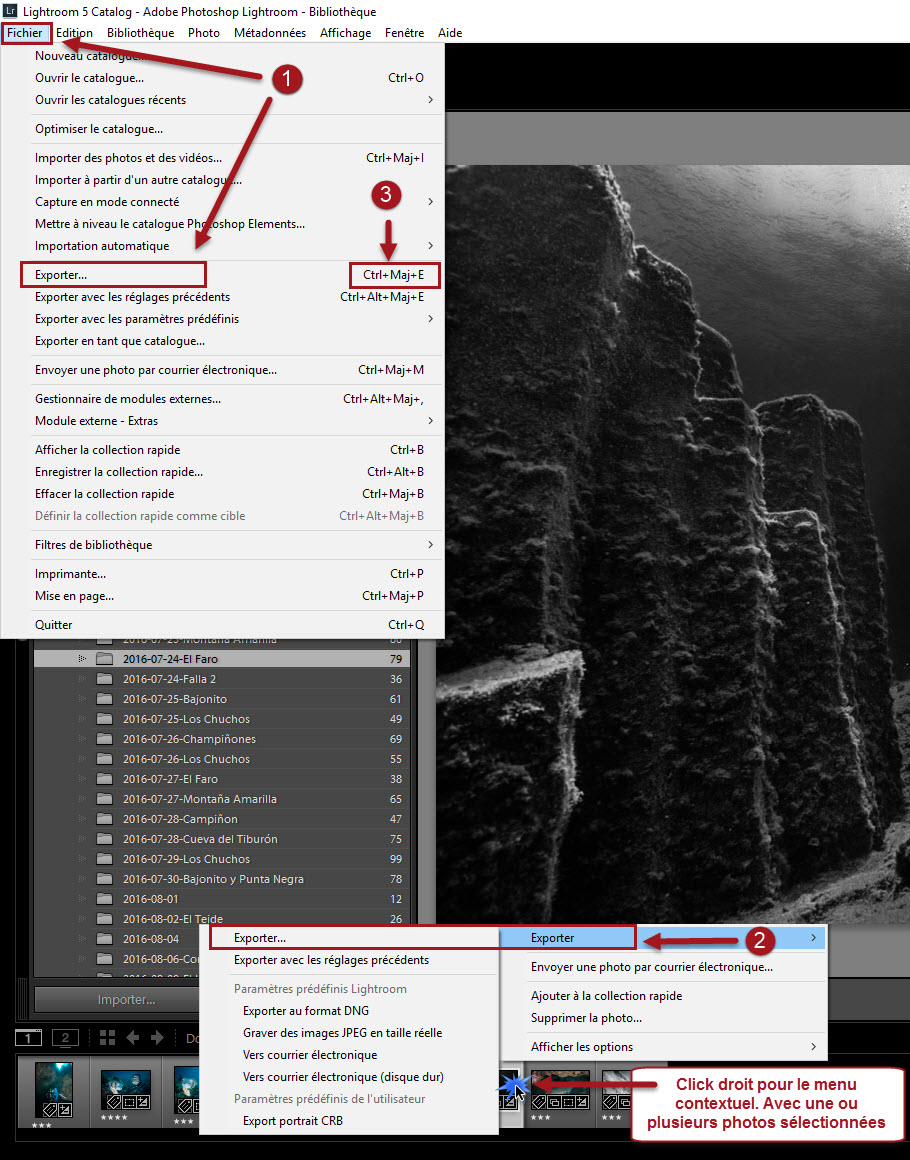Click the folder icon of 2016-07-27-Montaña Amarilla
This screenshot has width=910, height=1160.
click(104, 798)
